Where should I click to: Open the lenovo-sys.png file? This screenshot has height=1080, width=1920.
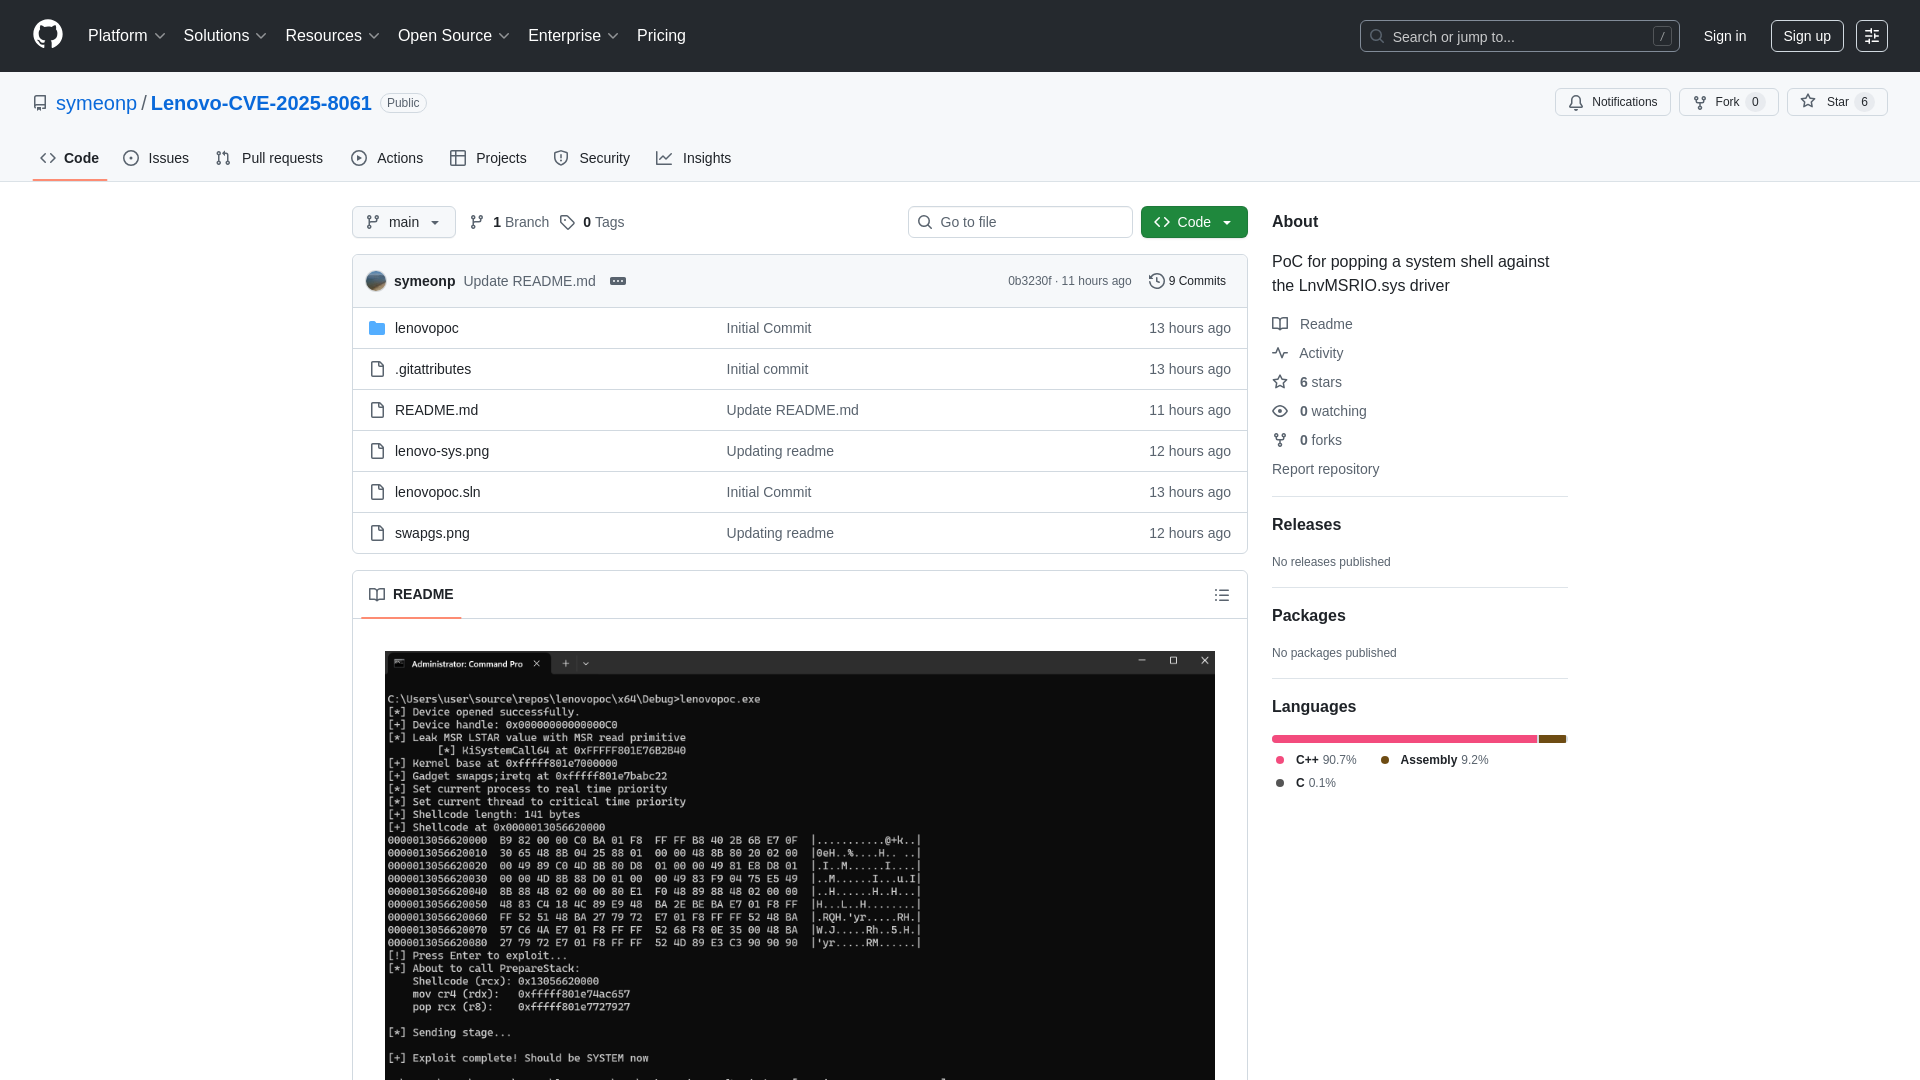click(441, 451)
